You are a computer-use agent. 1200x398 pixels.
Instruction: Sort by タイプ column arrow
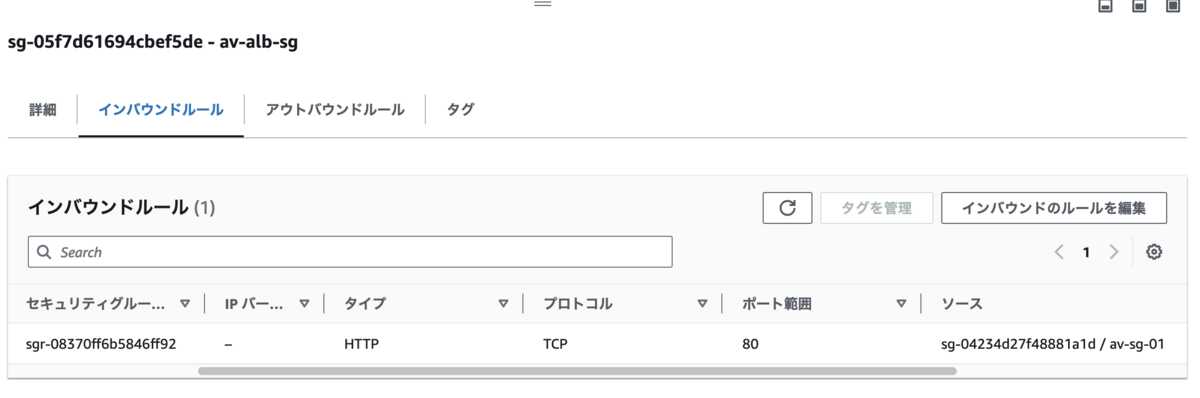coord(503,304)
